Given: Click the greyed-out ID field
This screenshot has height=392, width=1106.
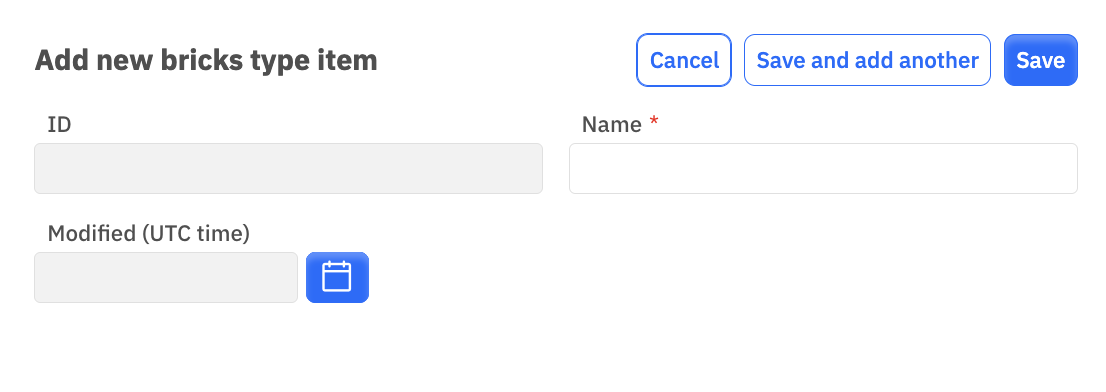Looking at the screenshot, I should click(288, 169).
